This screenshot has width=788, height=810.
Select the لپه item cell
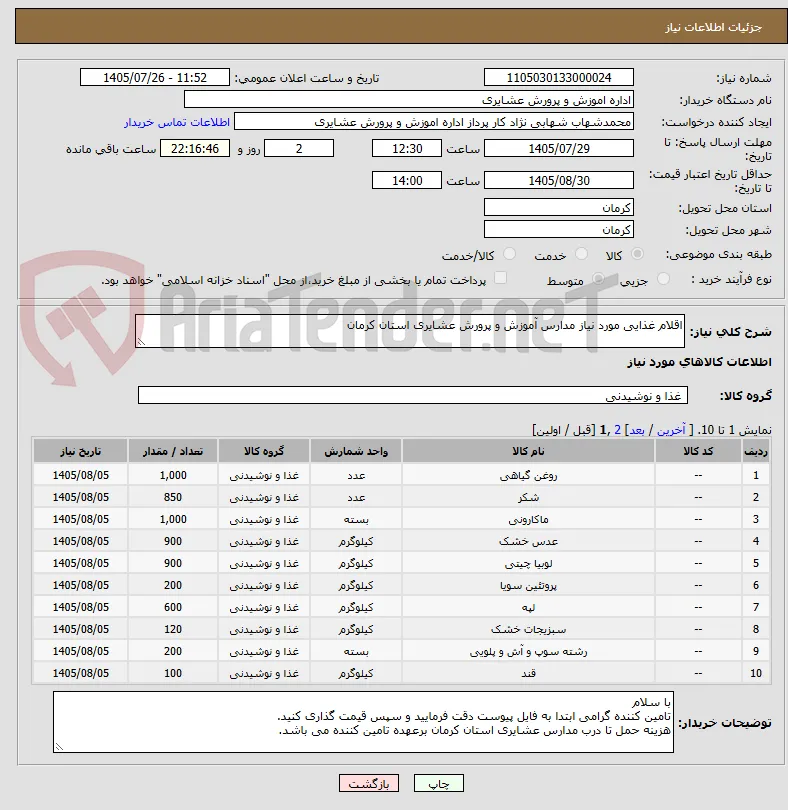tap(528, 607)
